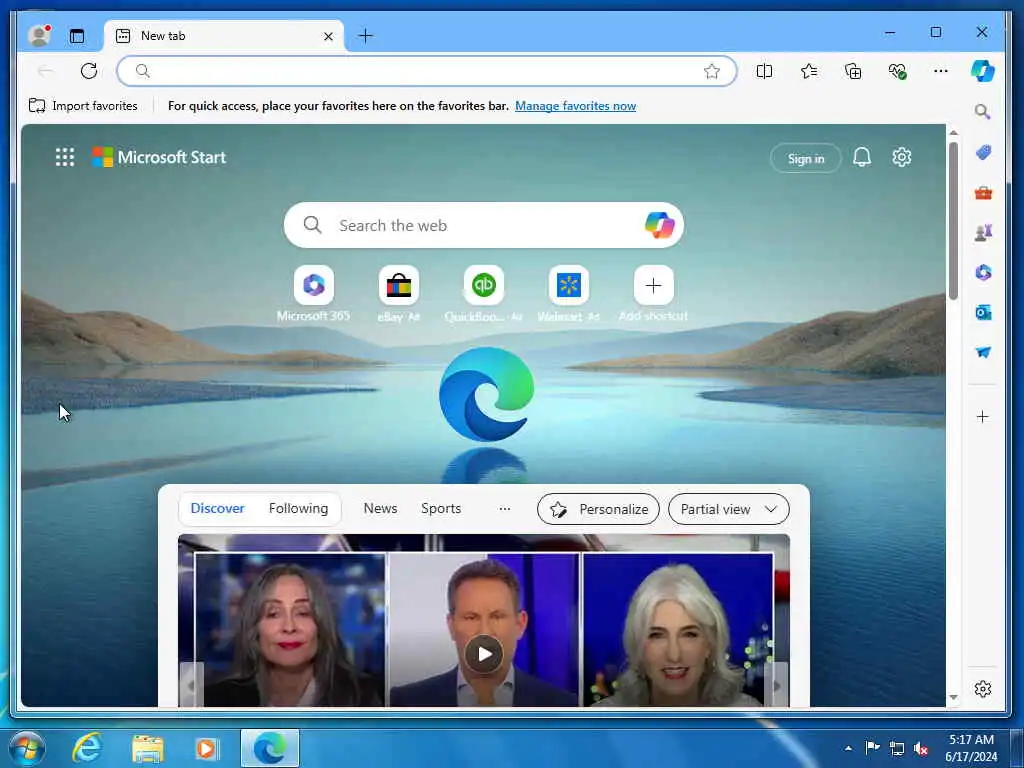The image size is (1024, 768).
Task: Open sidebar settings gear
Action: [x=983, y=689]
